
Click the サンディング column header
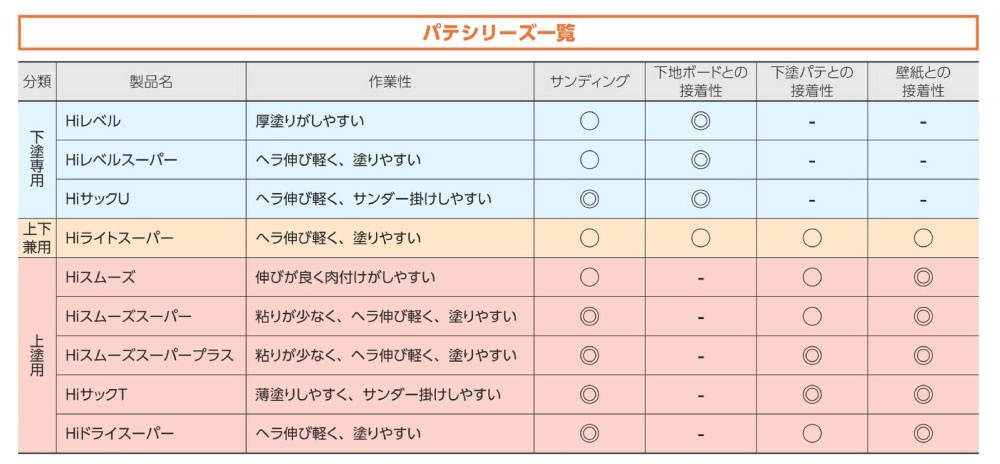pyautogui.click(x=589, y=82)
